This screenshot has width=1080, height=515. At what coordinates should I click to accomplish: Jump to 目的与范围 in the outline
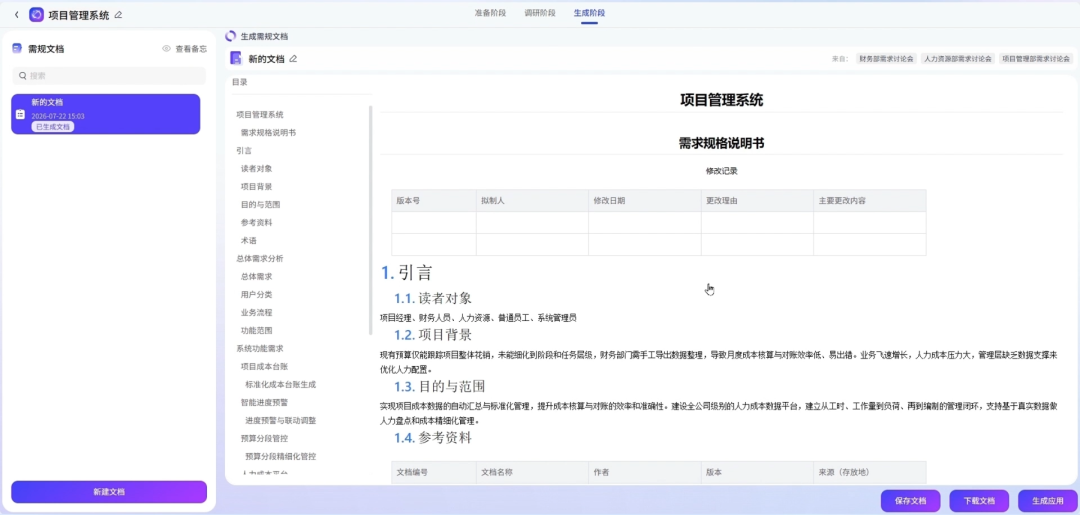point(260,204)
